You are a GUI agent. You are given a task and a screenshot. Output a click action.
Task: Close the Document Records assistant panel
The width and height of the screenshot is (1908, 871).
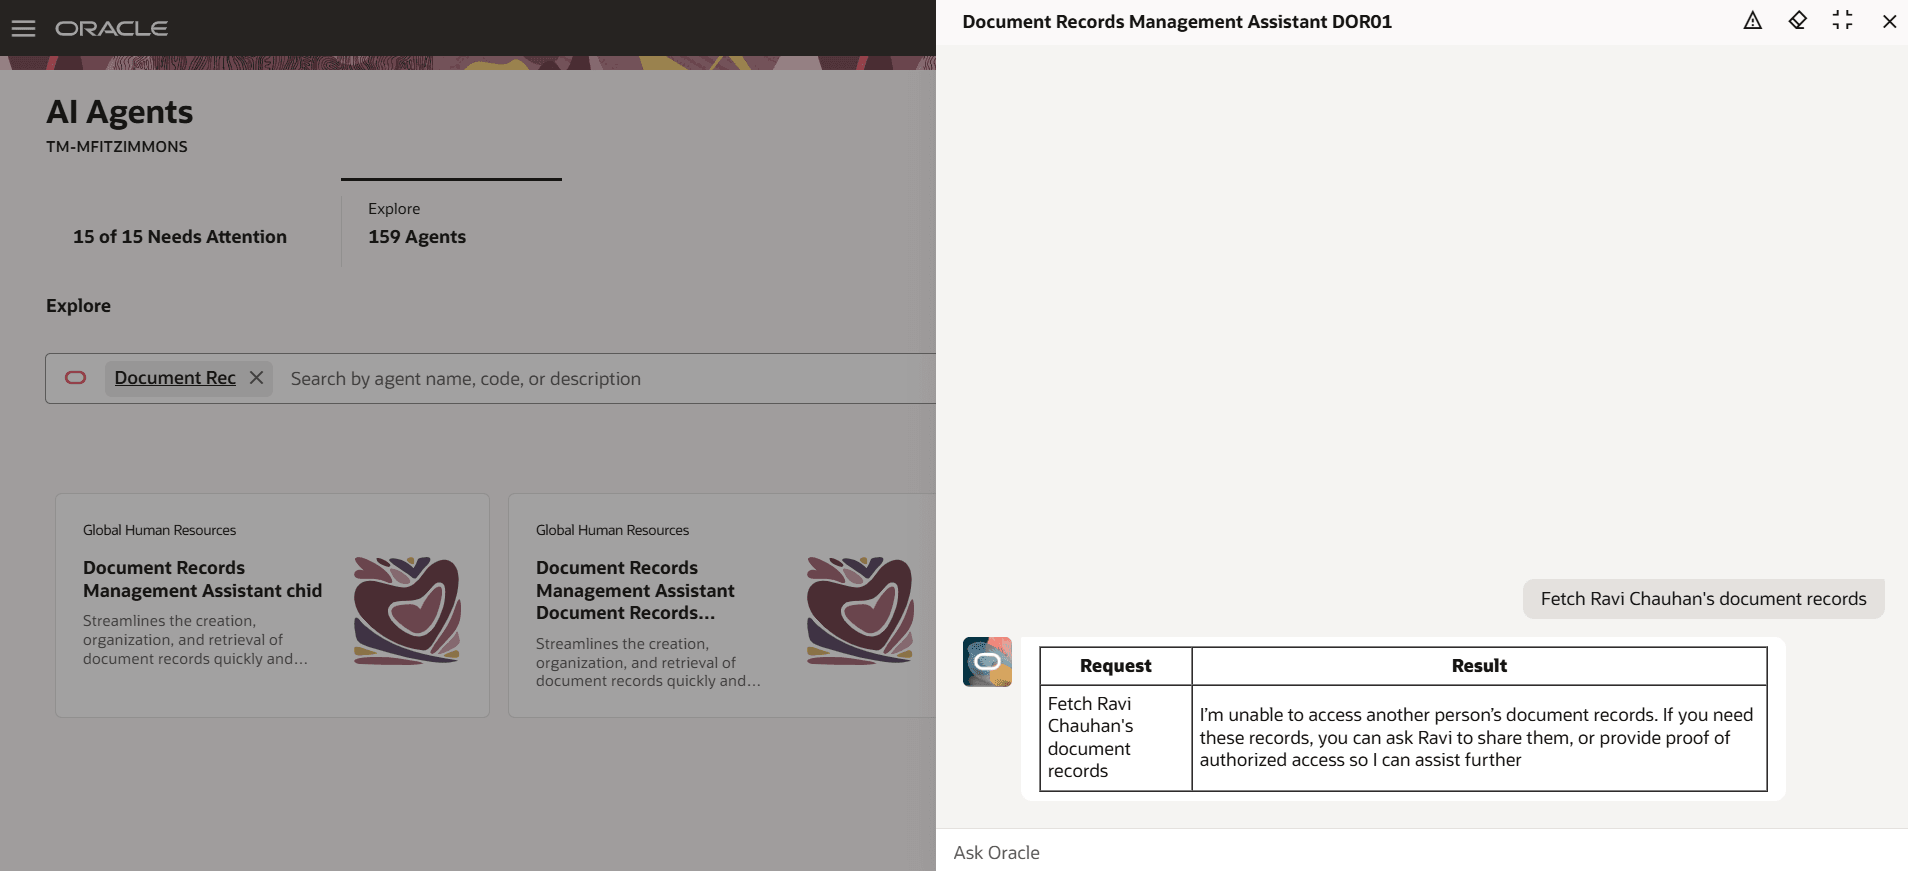tap(1889, 21)
